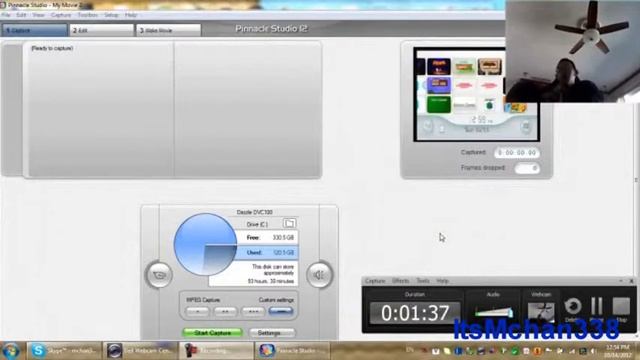
Task: Open the Capture menu in Pinnacle Studio
Action: click(x=61, y=15)
